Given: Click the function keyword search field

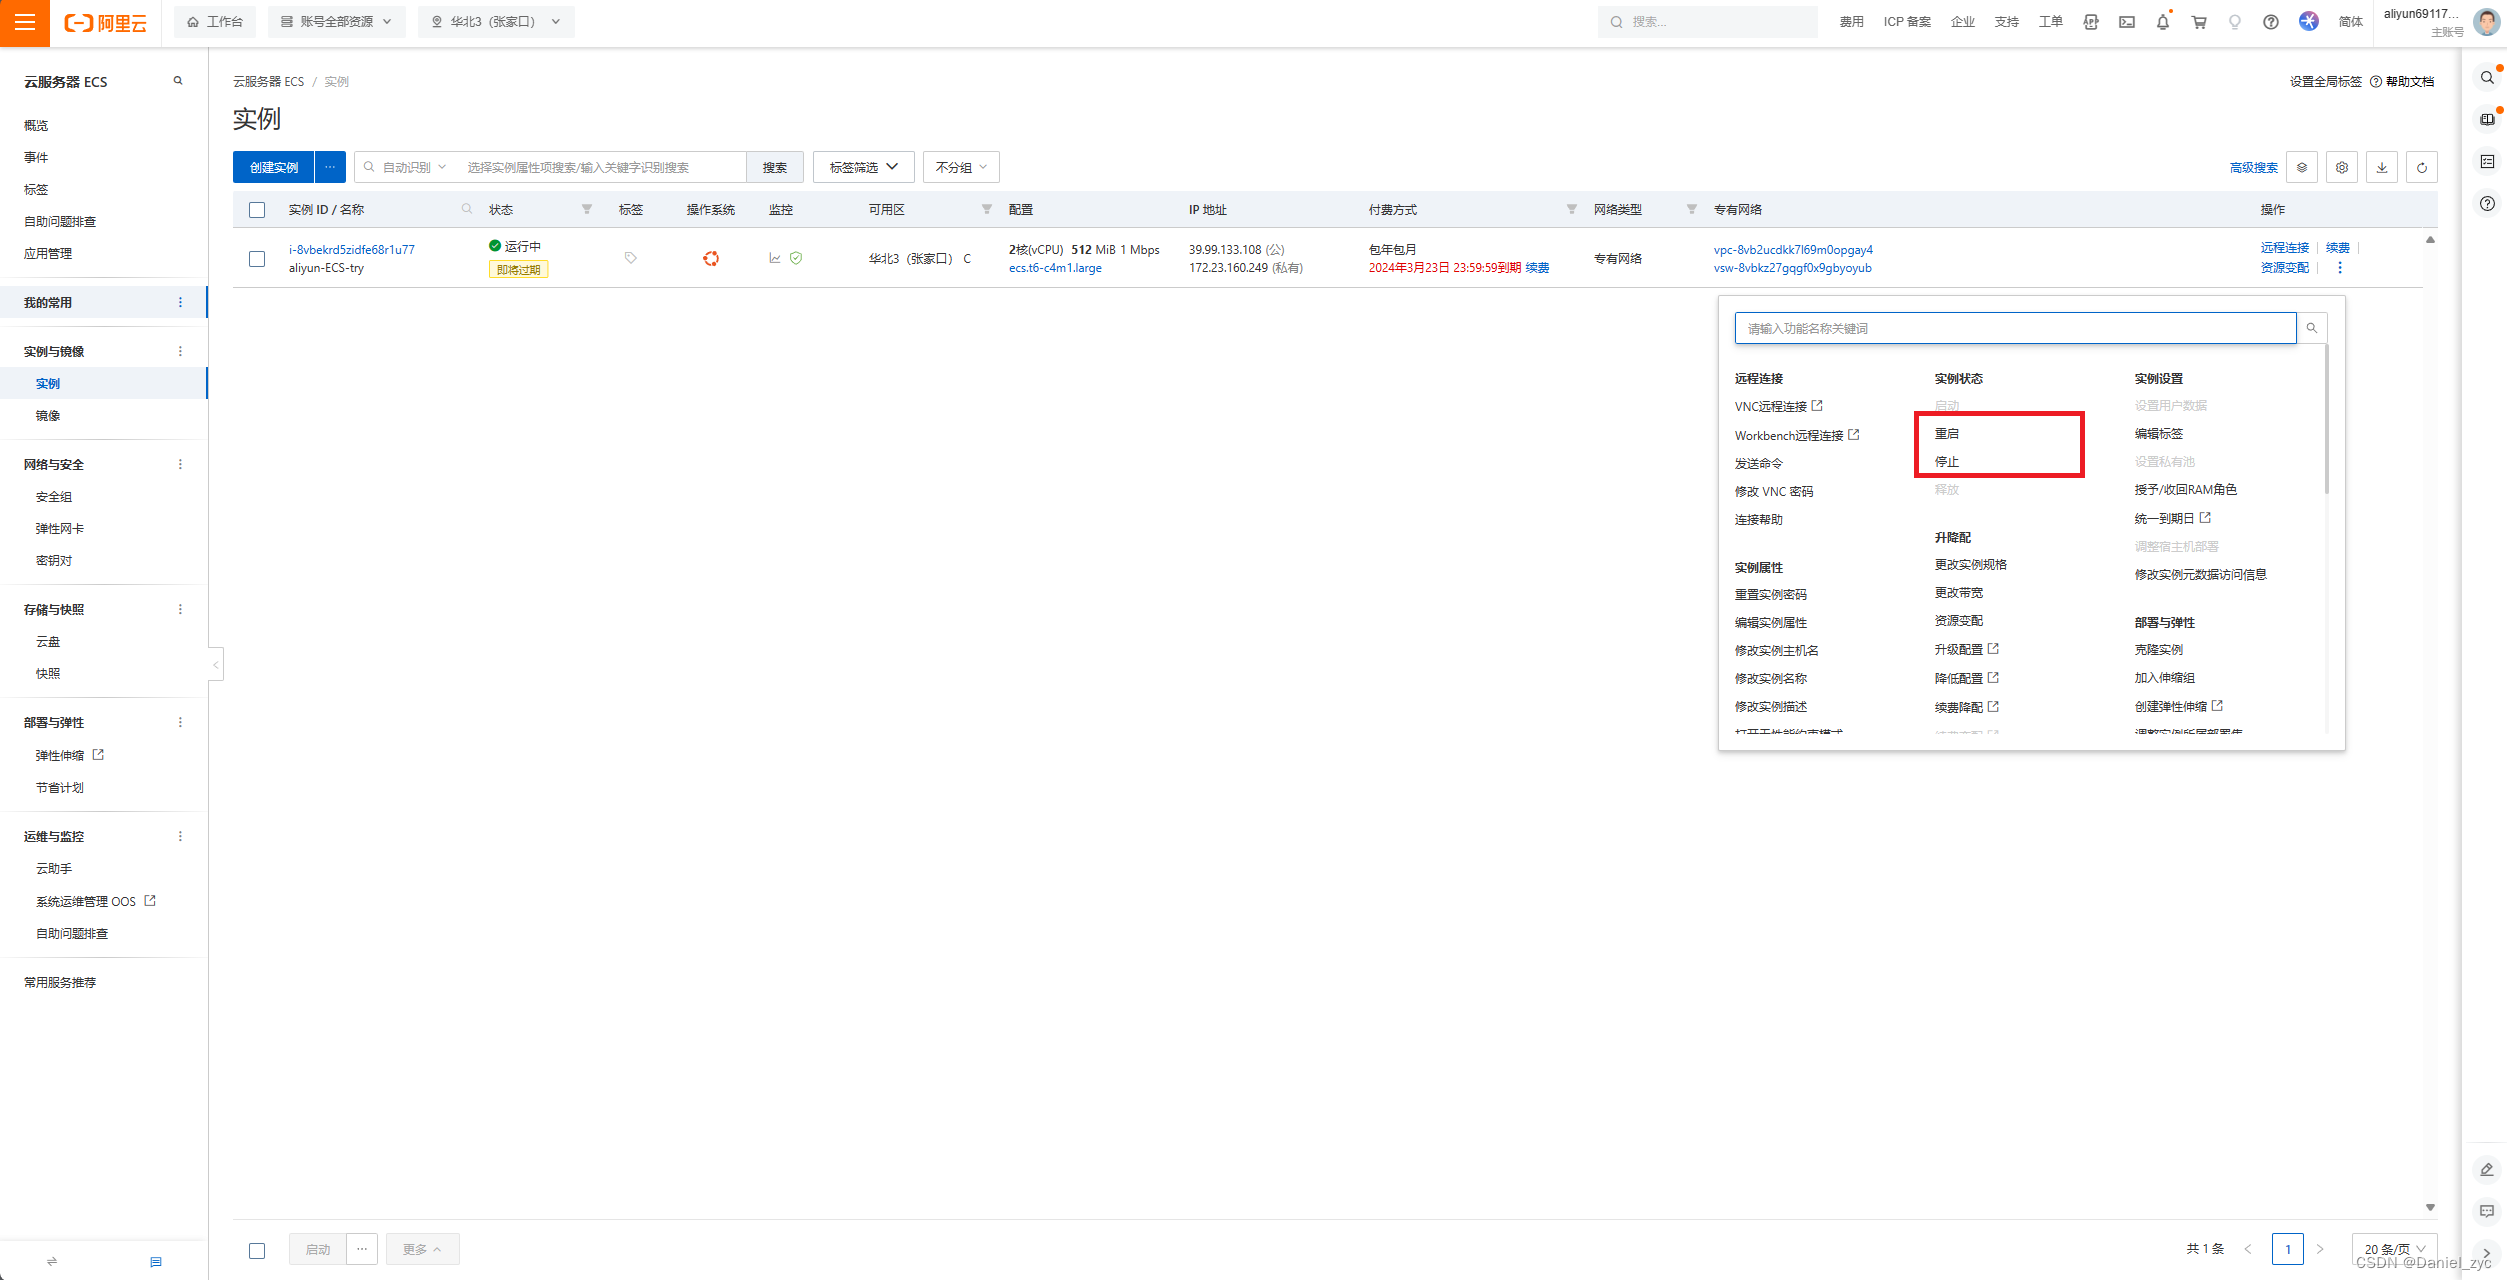Looking at the screenshot, I should (2014, 328).
